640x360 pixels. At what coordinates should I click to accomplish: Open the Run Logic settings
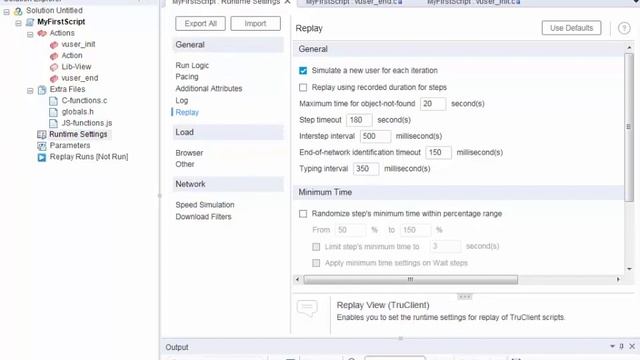(x=192, y=65)
